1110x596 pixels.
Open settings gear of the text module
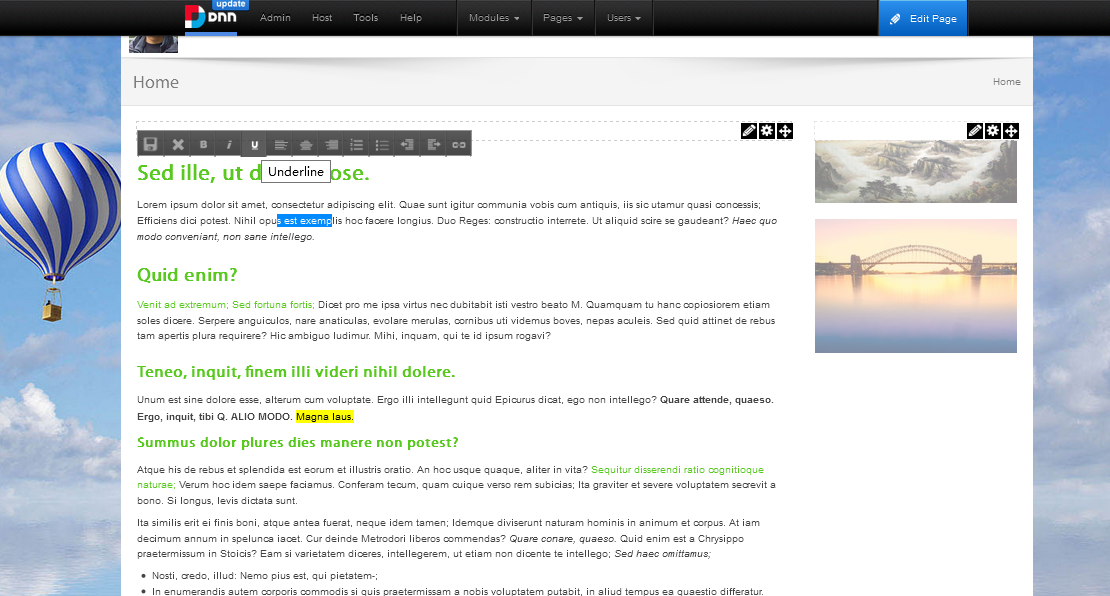(x=767, y=131)
